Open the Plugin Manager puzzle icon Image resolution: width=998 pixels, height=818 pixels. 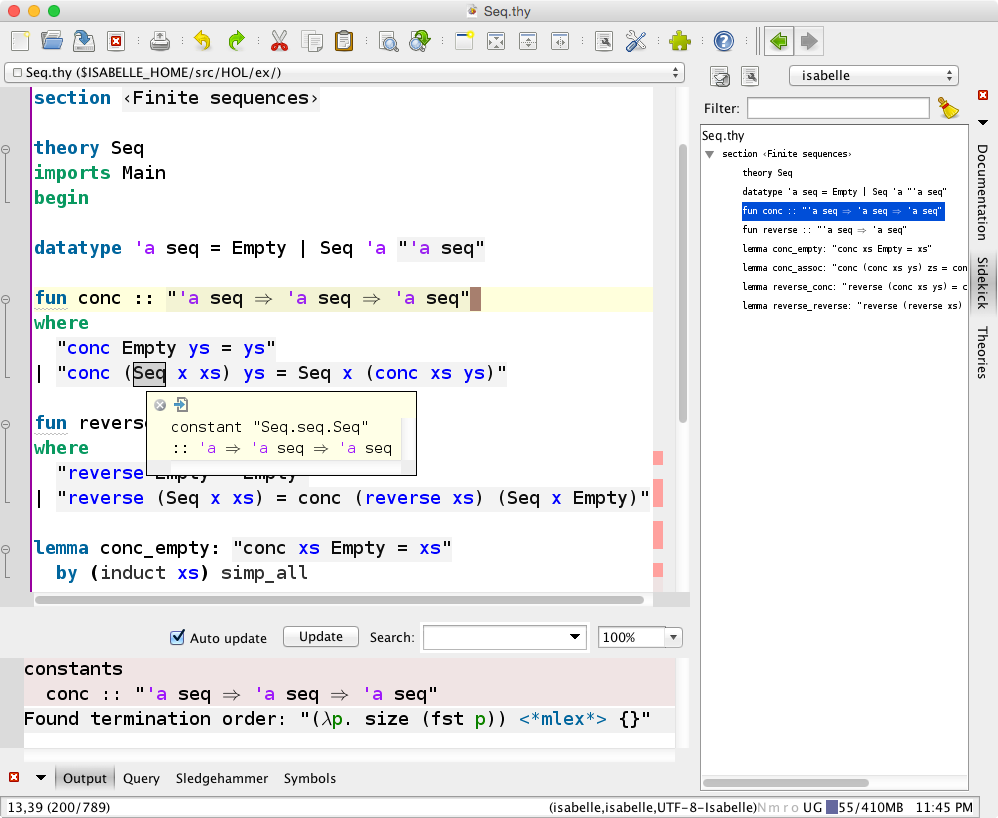tap(680, 41)
